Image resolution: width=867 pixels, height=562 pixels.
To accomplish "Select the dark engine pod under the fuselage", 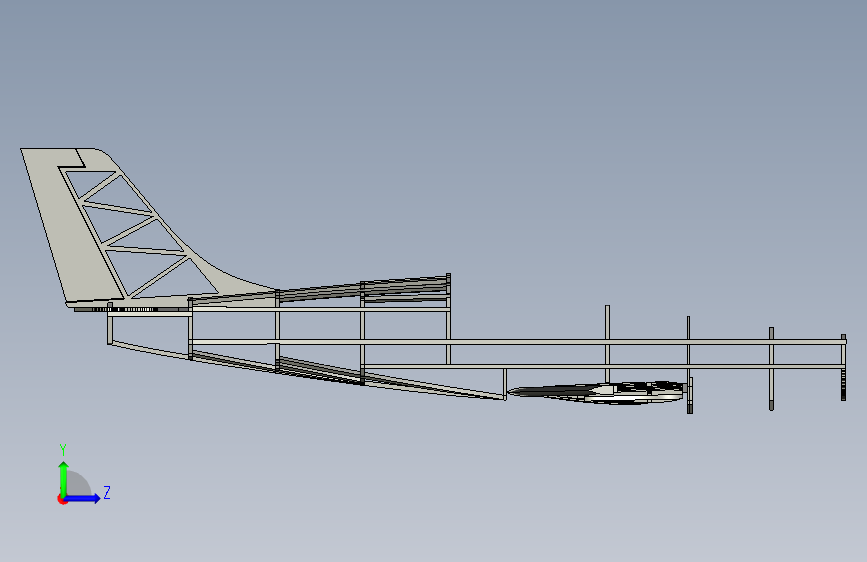I will [597, 392].
